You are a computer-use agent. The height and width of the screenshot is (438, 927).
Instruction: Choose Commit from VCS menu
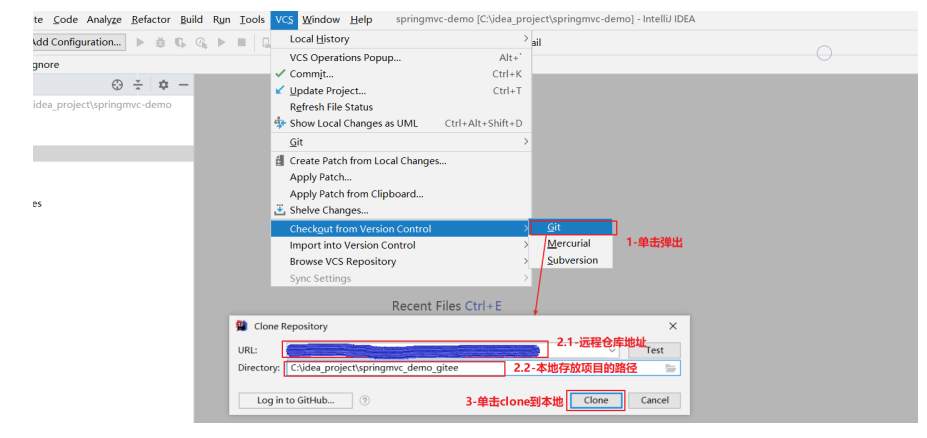click(x=401, y=74)
